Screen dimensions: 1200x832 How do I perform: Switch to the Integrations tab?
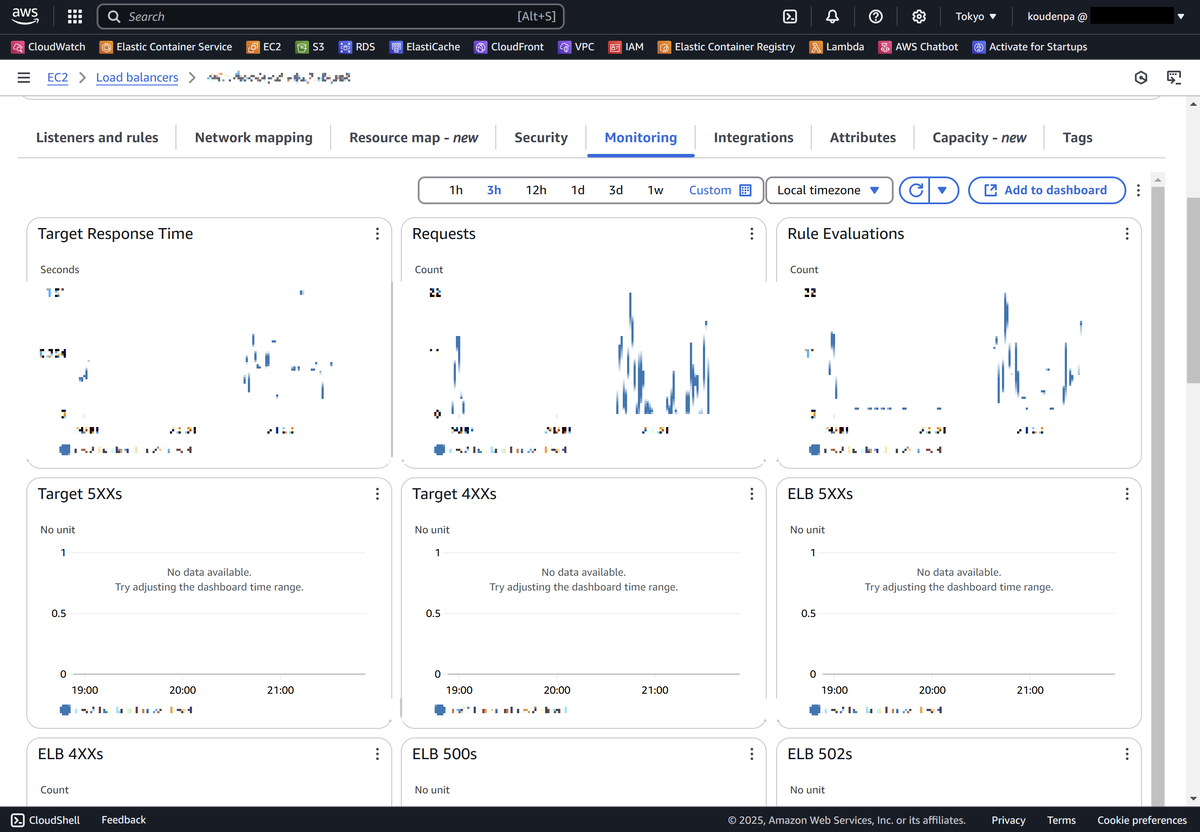(755, 137)
